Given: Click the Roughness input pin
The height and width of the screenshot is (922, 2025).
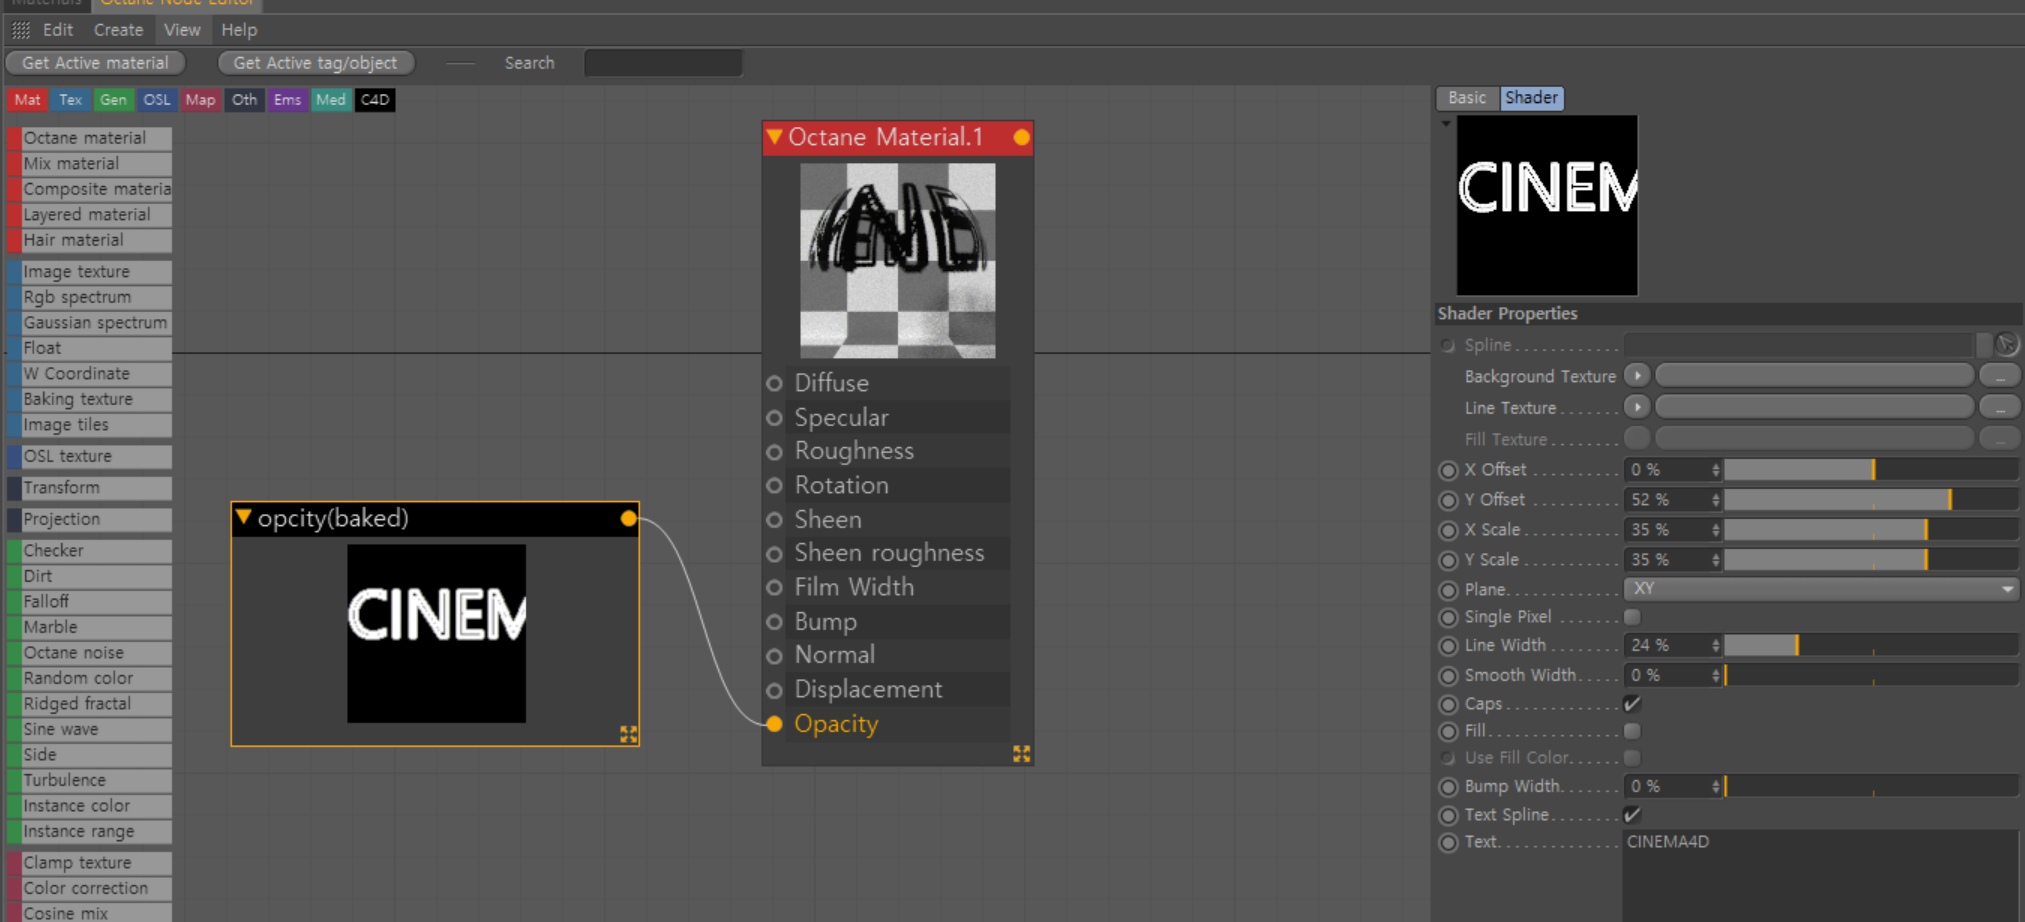Looking at the screenshot, I should click(x=774, y=452).
